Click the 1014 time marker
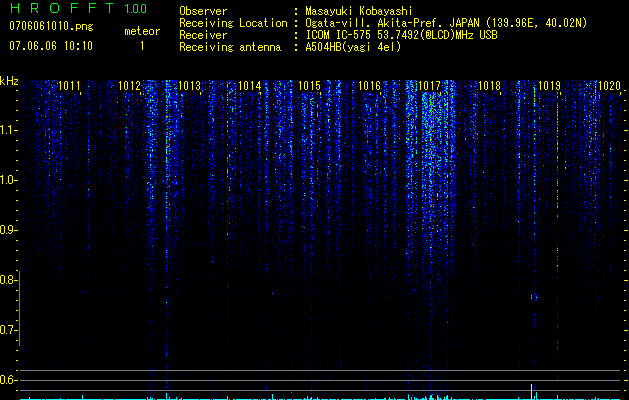This screenshot has width=629, height=400. click(x=250, y=86)
